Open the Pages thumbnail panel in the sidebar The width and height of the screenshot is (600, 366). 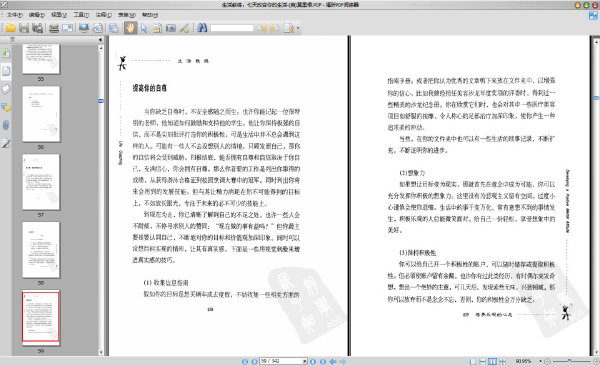click(5, 71)
